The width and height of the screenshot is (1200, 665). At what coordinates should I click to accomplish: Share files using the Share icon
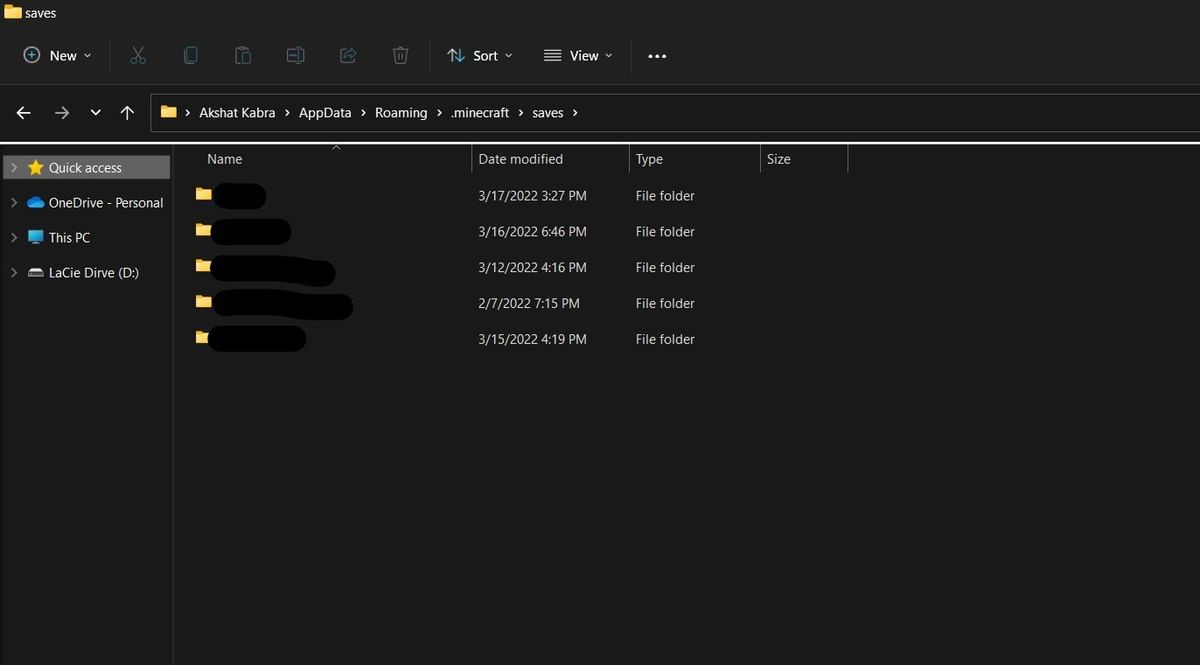(x=347, y=55)
